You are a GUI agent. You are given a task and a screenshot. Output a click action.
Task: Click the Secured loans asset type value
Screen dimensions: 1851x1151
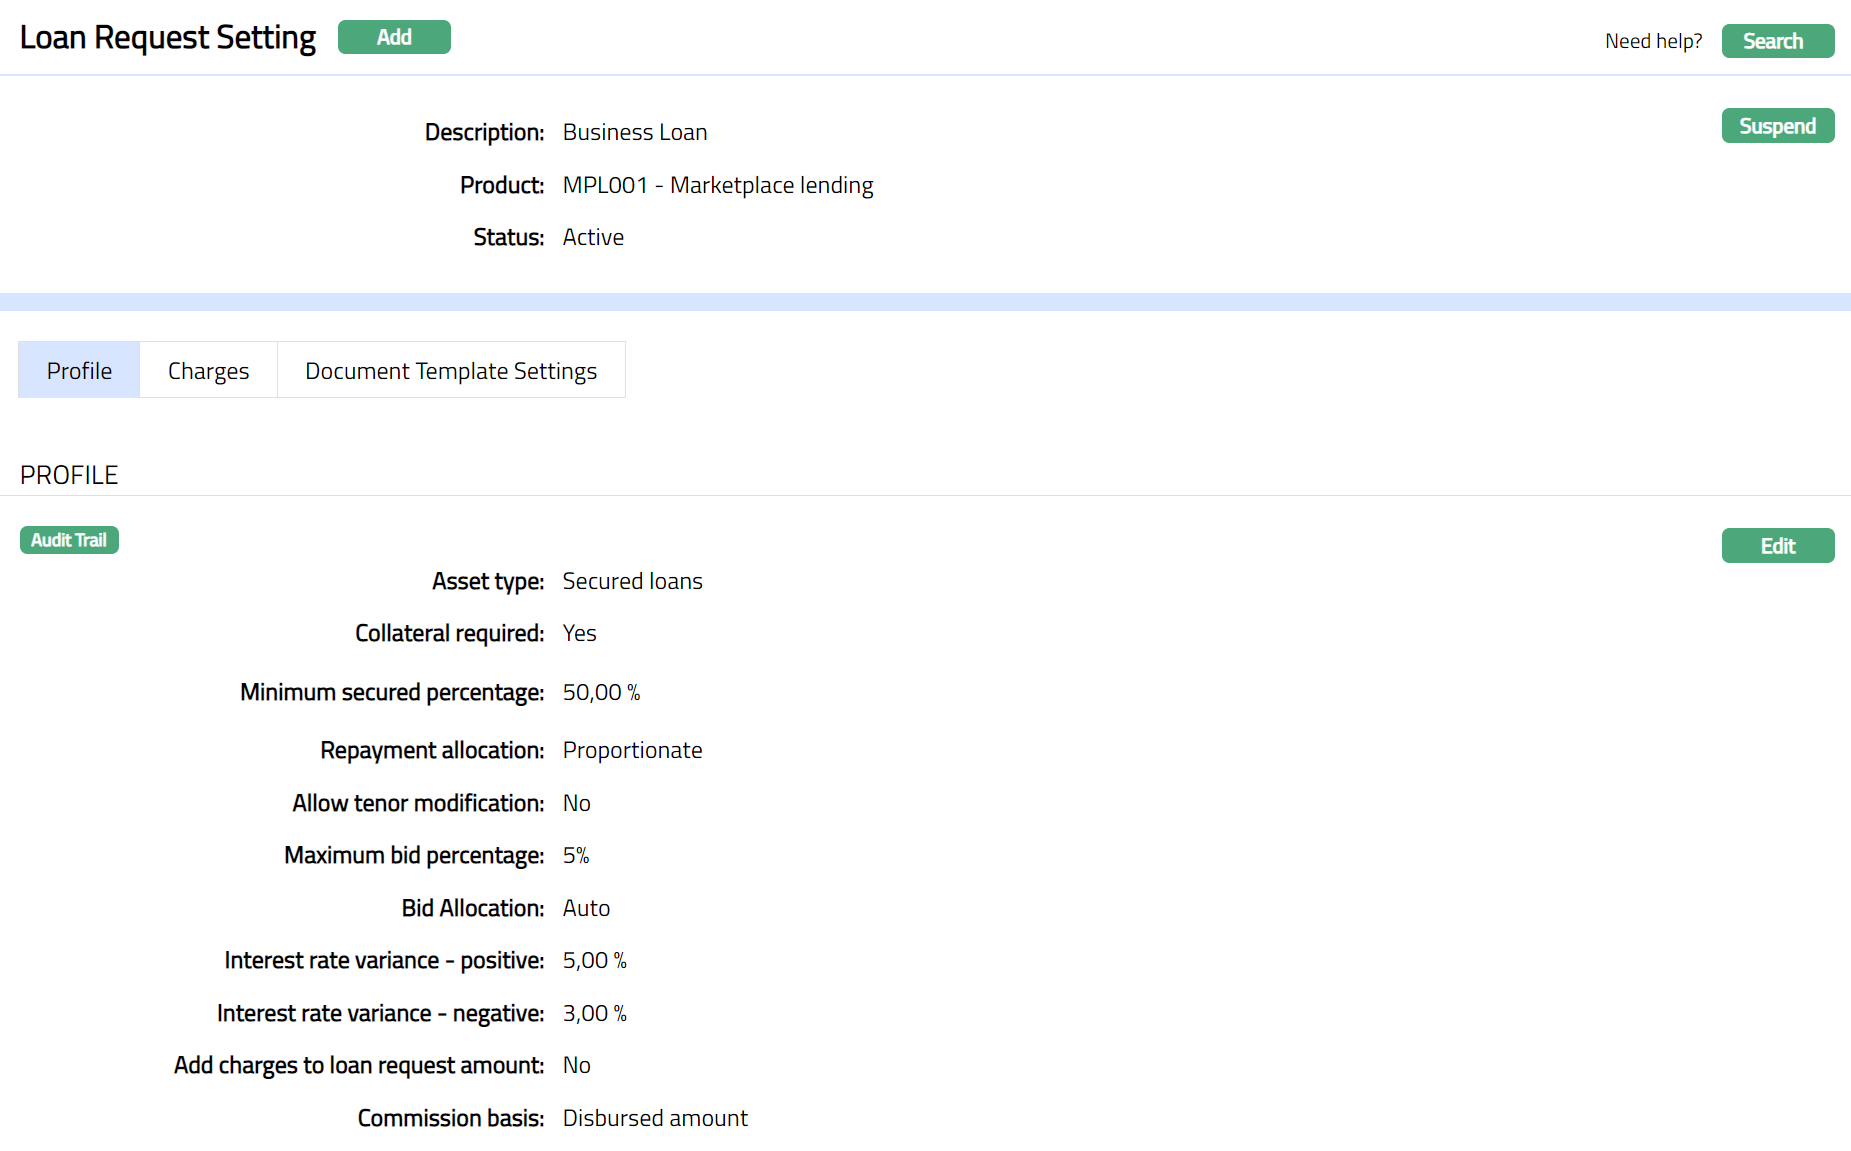(632, 581)
